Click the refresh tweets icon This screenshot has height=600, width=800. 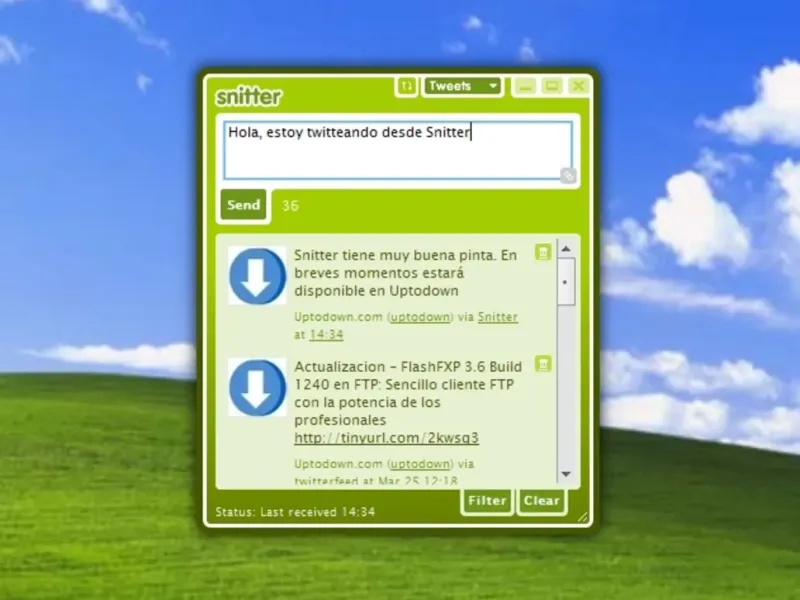click(406, 86)
